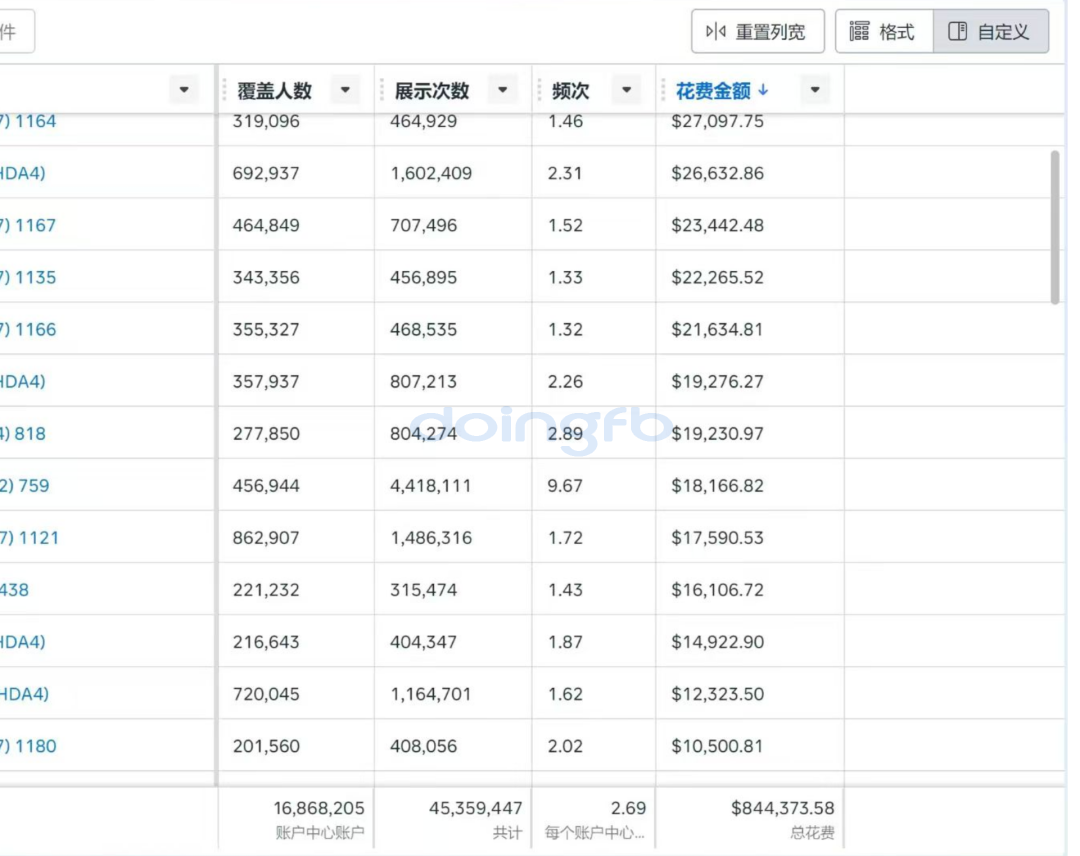Expand the first name column's dropdown arrow

pyautogui.click(x=183, y=90)
